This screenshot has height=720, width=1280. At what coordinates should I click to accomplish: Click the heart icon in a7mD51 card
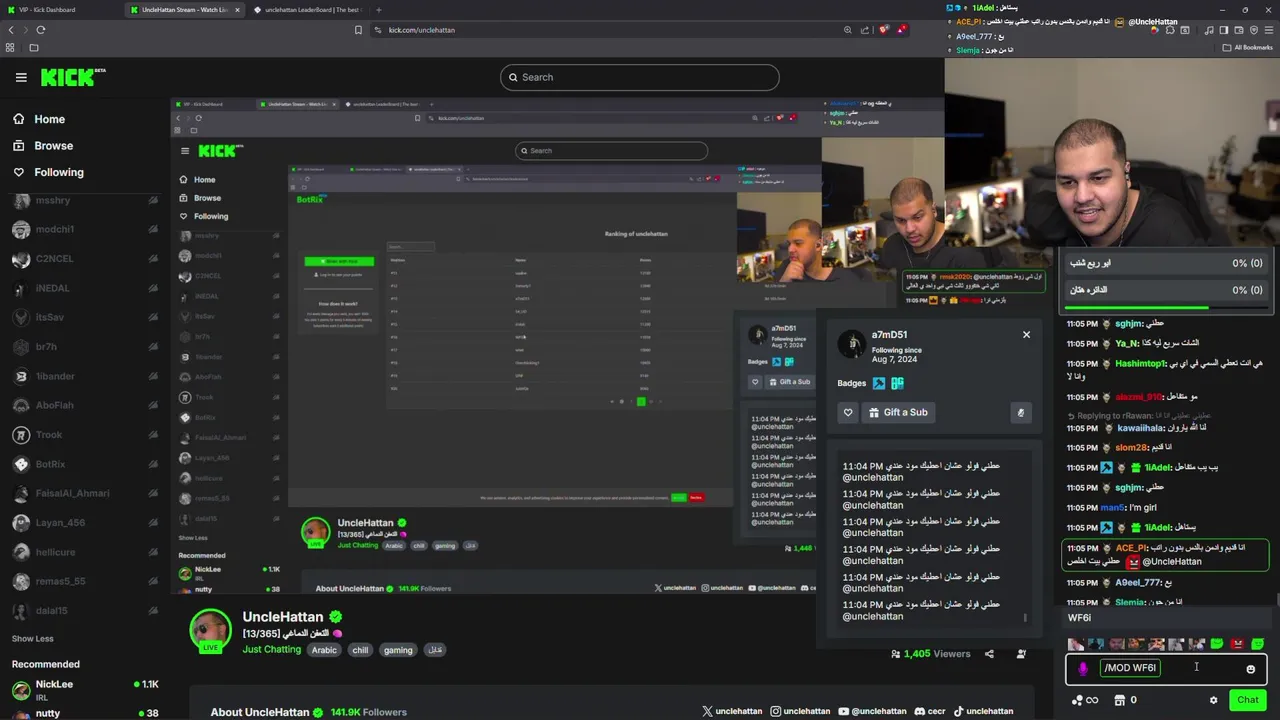(x=848, y=412)
